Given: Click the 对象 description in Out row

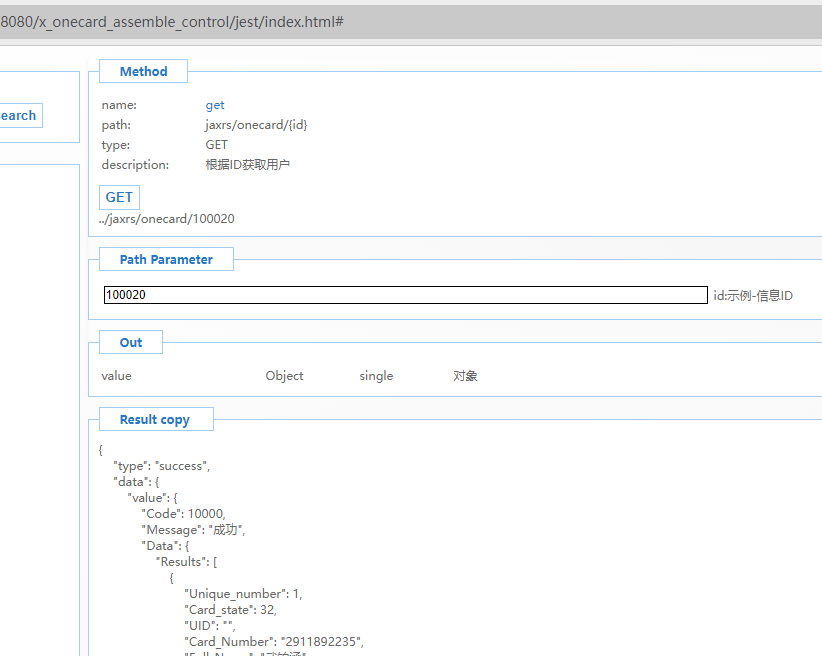Looking at the screenshot, I should [465, 376].
